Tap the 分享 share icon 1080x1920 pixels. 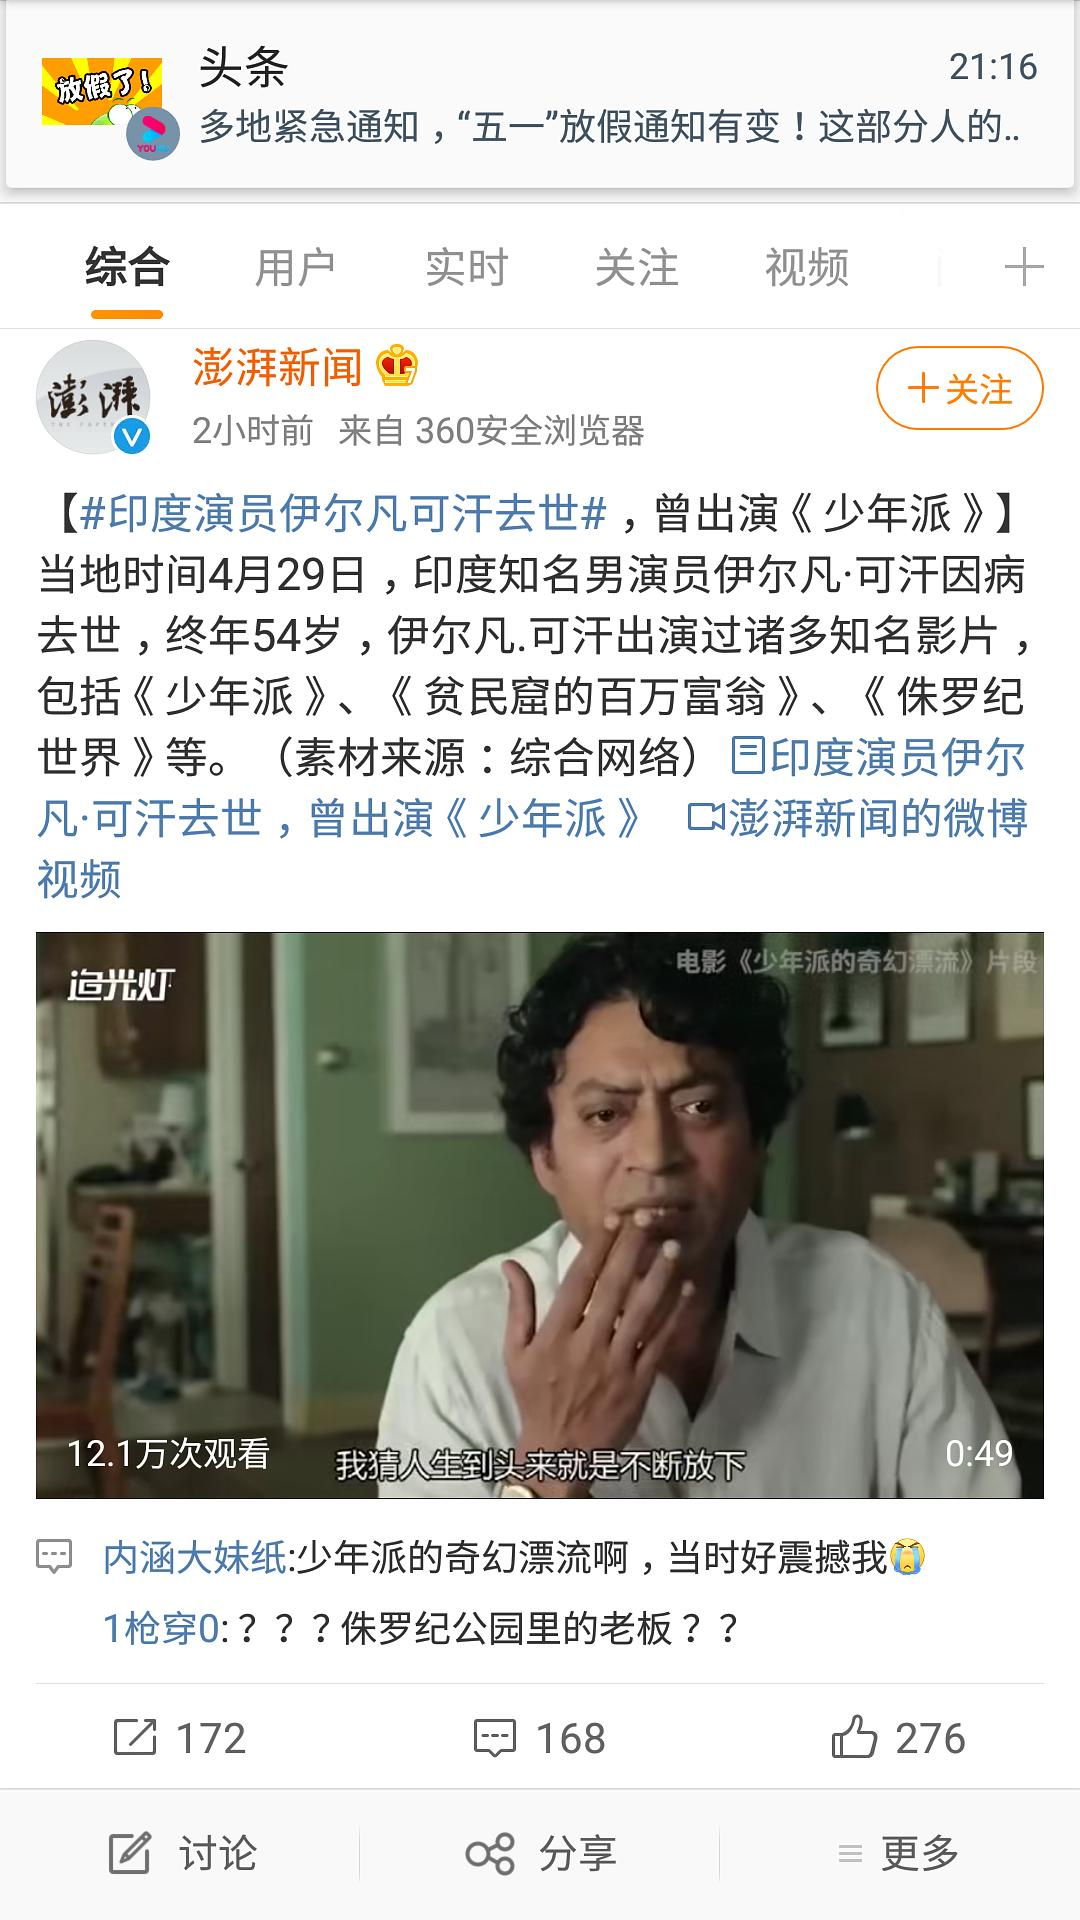490,1854
